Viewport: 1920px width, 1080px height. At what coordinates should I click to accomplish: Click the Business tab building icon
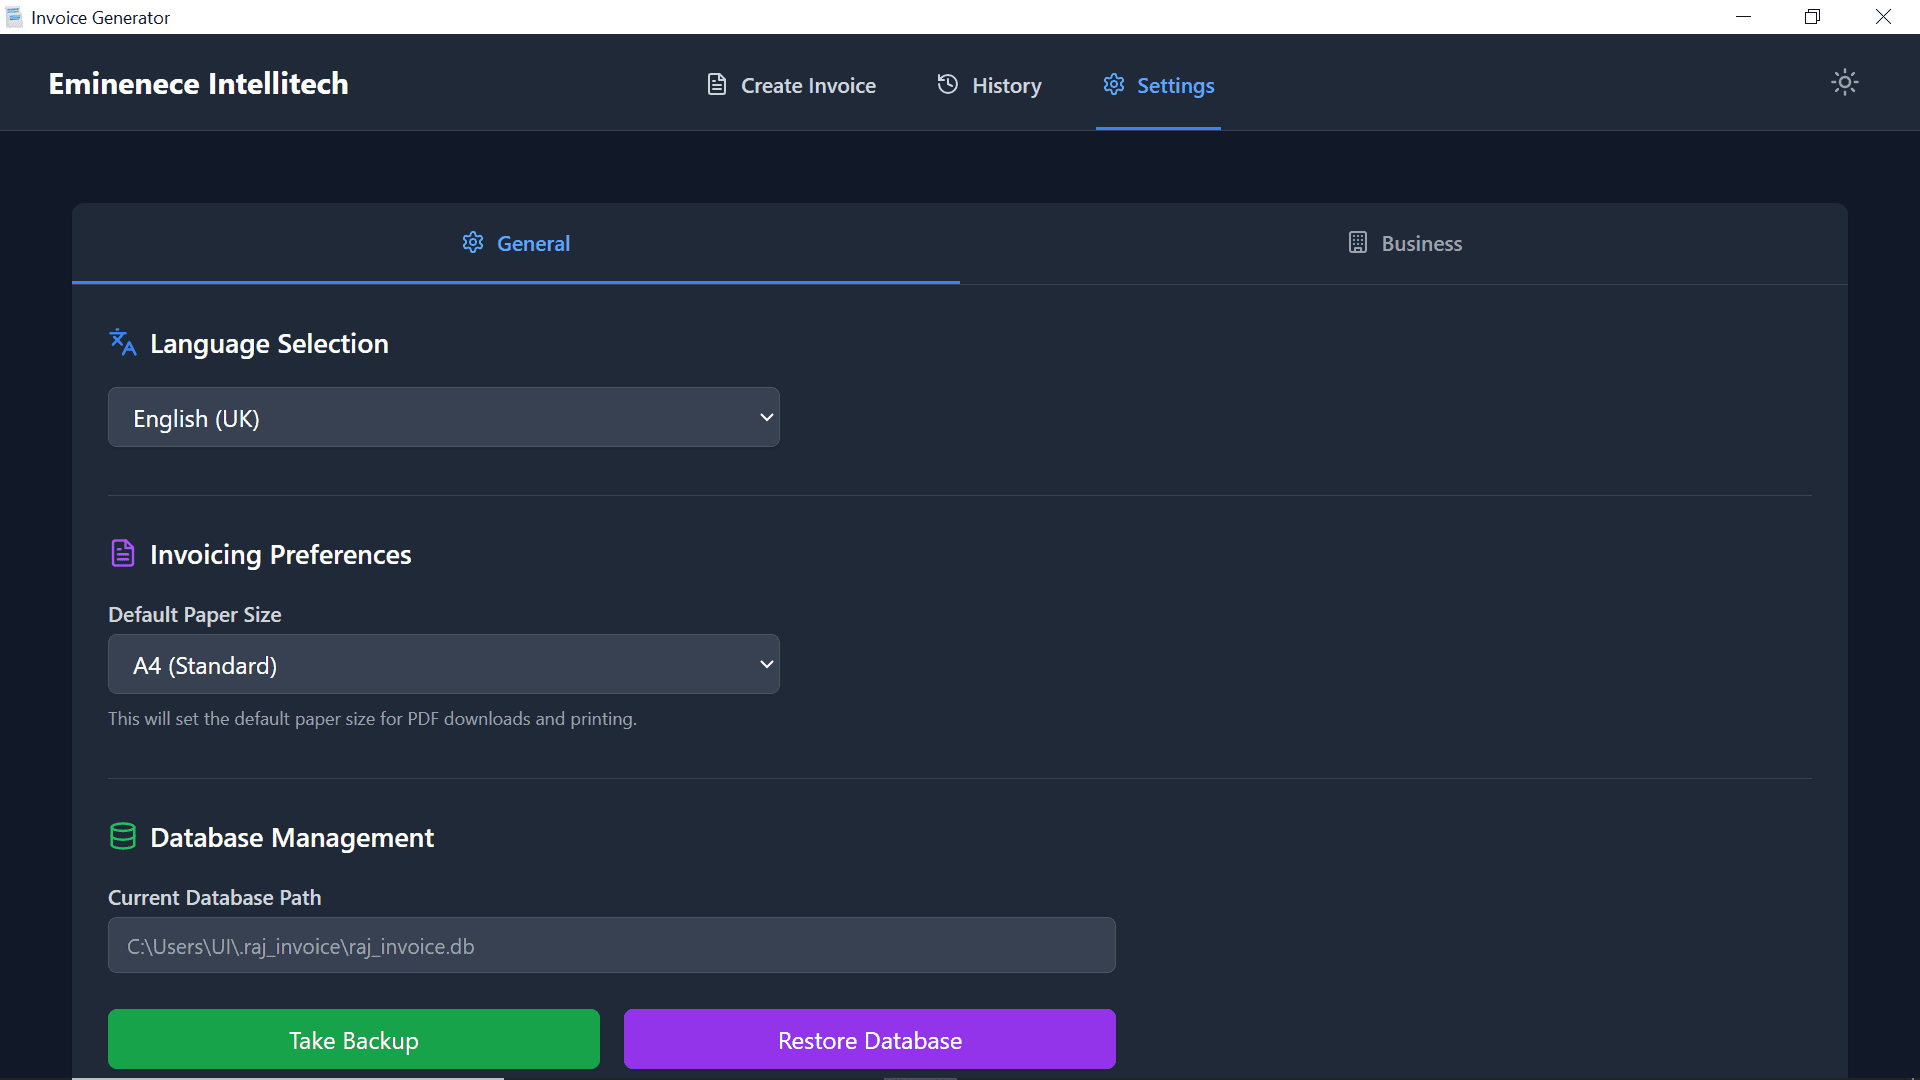coord(1357,242)
